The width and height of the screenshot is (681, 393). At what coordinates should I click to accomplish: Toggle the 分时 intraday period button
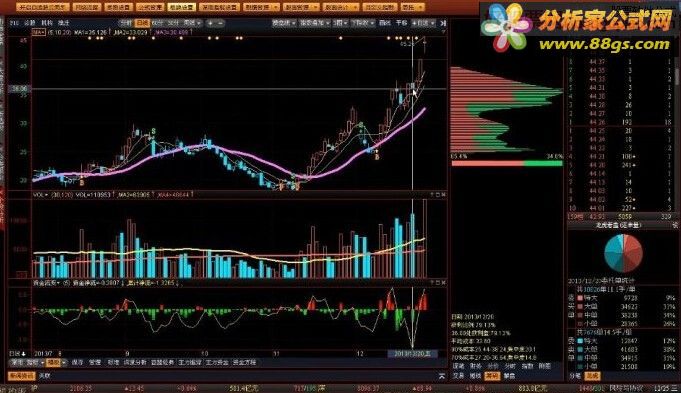pyautogui.click(x=126, y=23)
